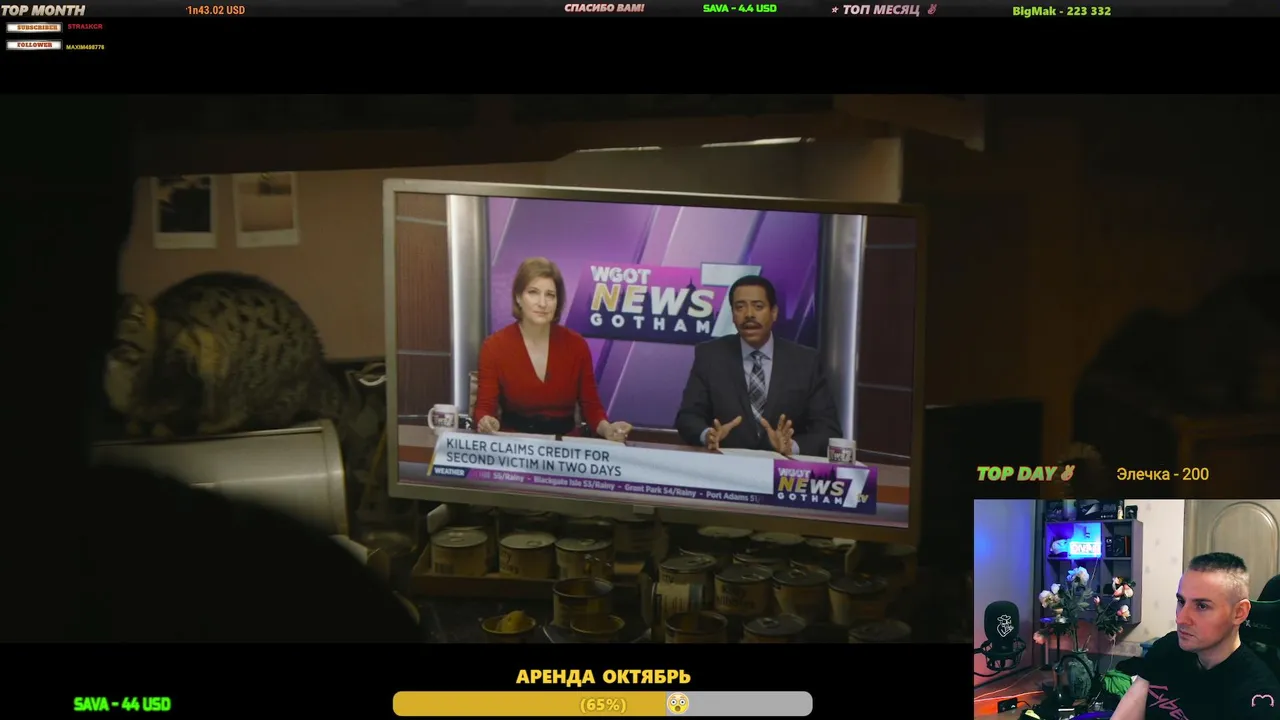Viewport: 1280px width, 720px height.
Task: Click the SAVA - 44 USD bottom text
Action: coord(122,704)
